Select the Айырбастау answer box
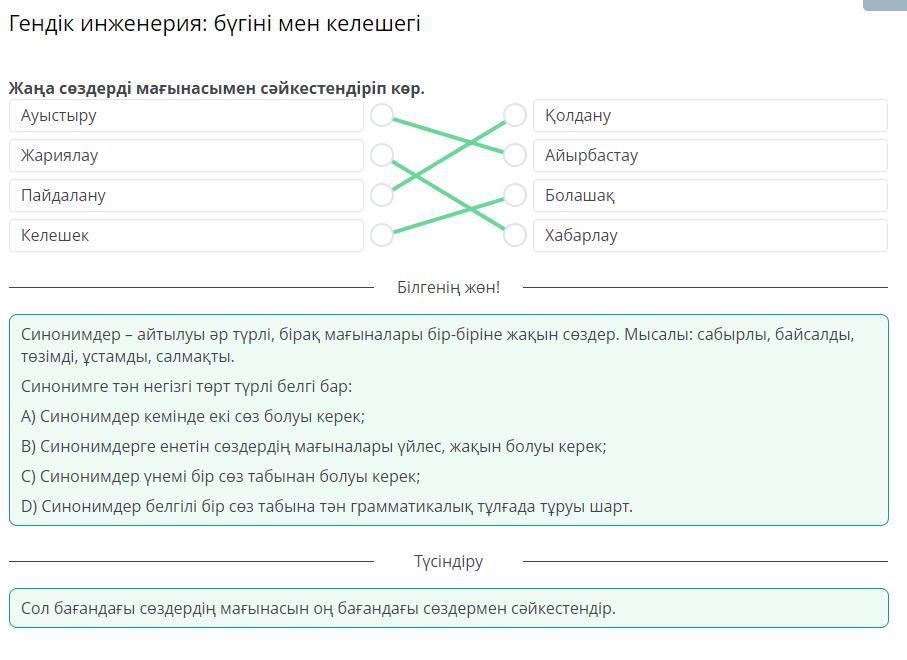The image size is (907, 660). click(710, 155)
